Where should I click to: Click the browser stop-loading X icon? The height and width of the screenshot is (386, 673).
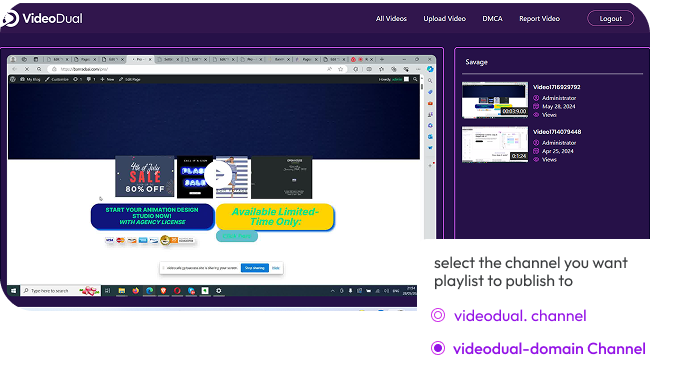click(x=27, y=69)
